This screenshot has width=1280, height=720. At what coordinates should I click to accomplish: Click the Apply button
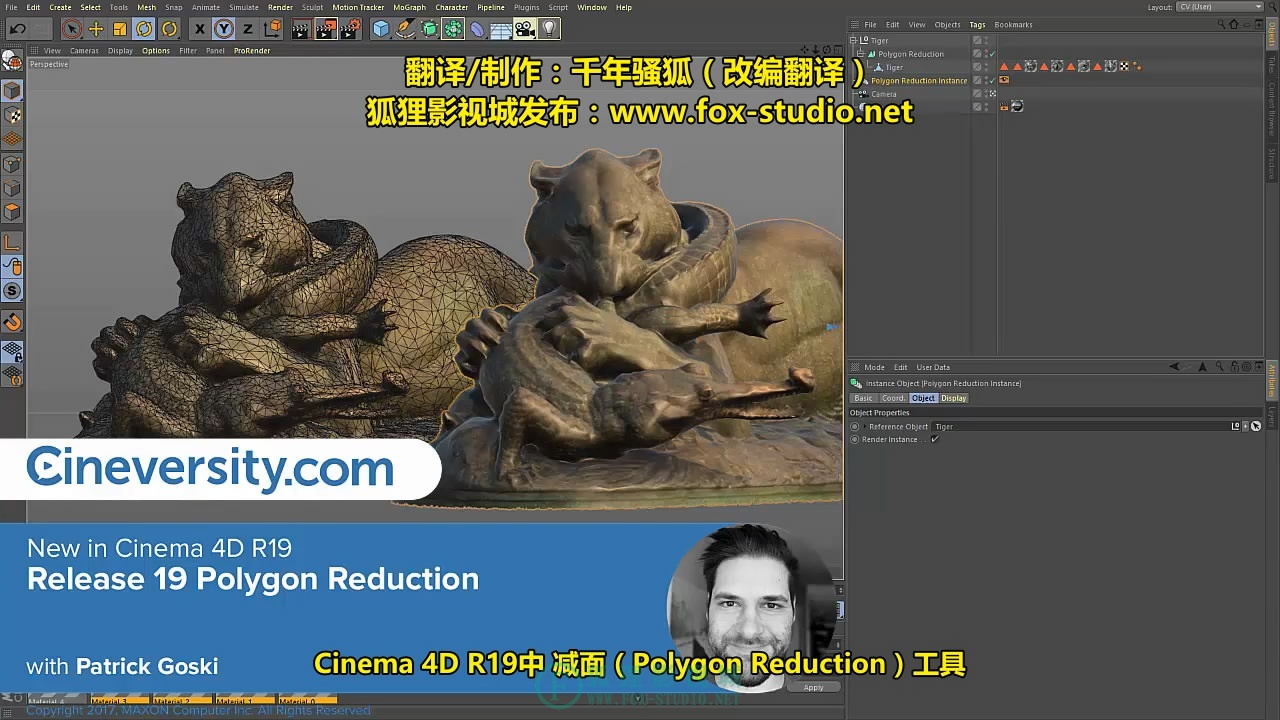813,687
